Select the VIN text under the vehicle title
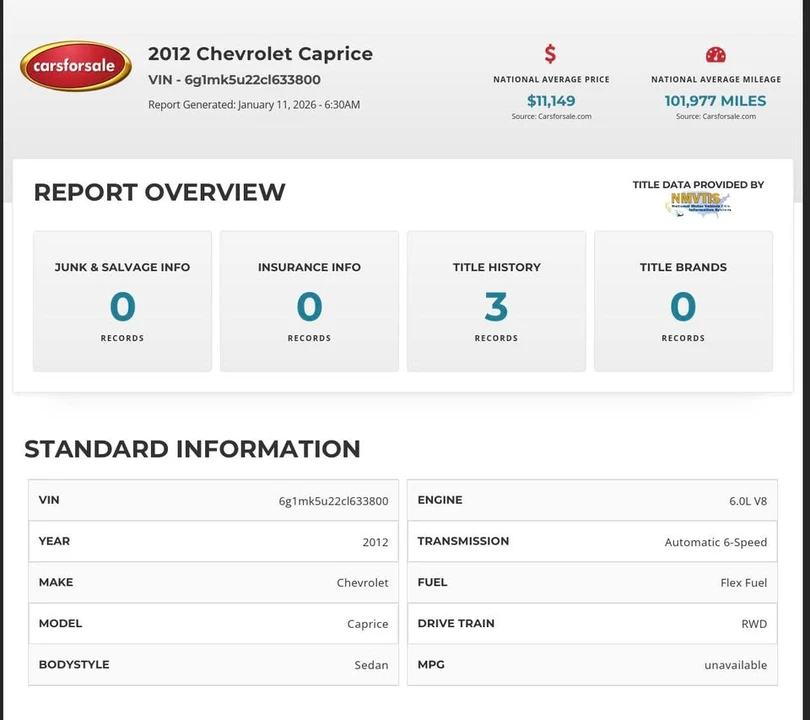Viewport: 810px width, 720px height. [x=234, y=80]
